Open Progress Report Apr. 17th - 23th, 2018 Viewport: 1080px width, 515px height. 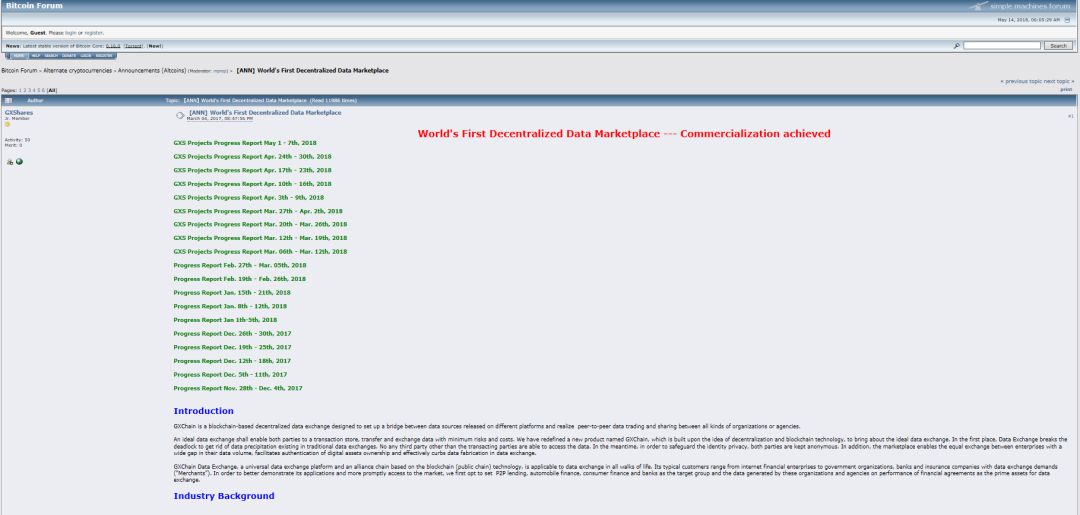(252, 170)
